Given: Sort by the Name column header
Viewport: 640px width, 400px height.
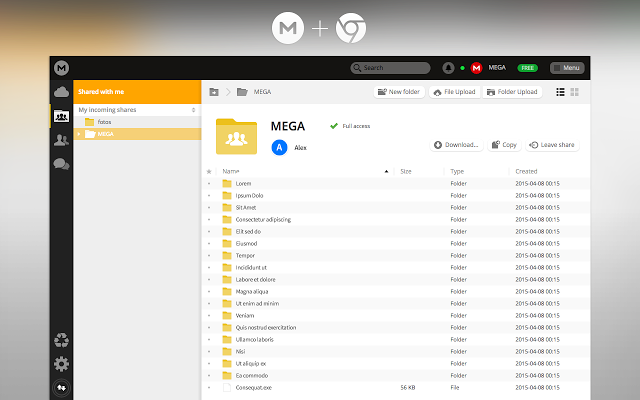Looking at the screenshot, I should coord(231,171).
